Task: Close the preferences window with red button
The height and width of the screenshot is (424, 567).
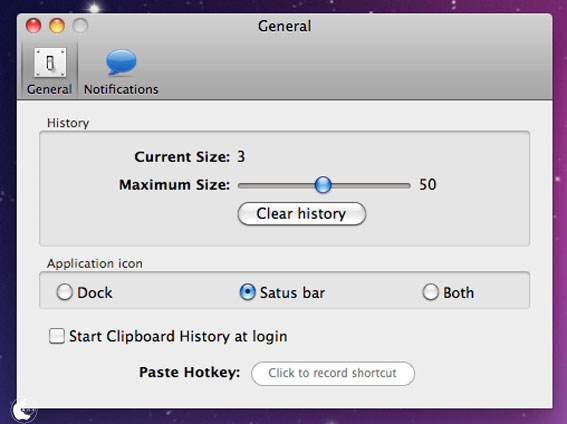Action: [x=34, y=26]
